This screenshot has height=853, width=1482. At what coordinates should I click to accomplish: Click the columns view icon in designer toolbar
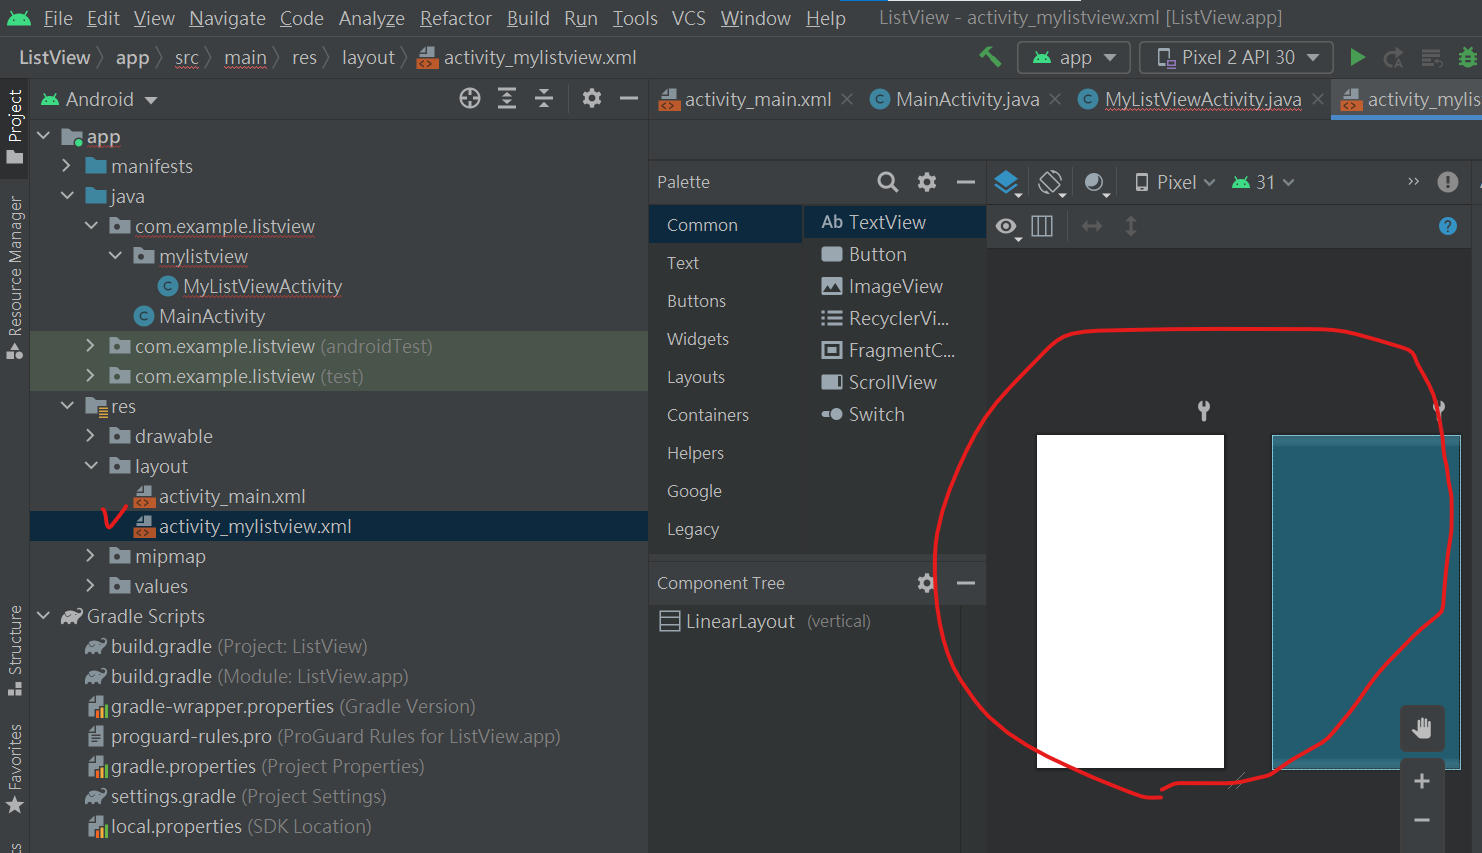point(1042,226)
